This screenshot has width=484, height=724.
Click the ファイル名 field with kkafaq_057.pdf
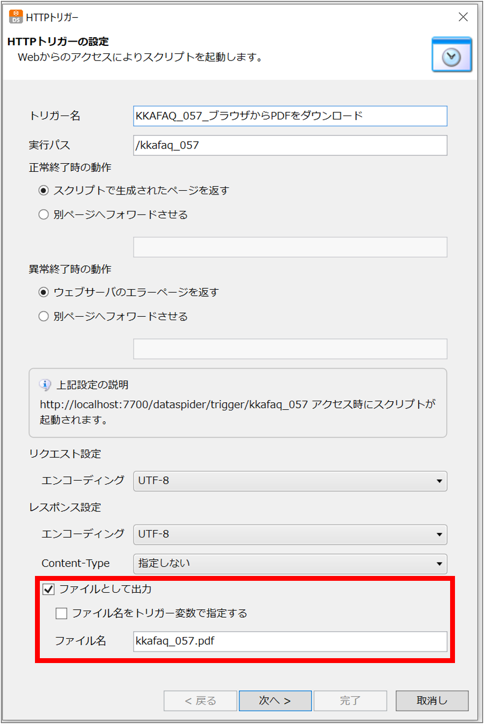click(290, 641)
